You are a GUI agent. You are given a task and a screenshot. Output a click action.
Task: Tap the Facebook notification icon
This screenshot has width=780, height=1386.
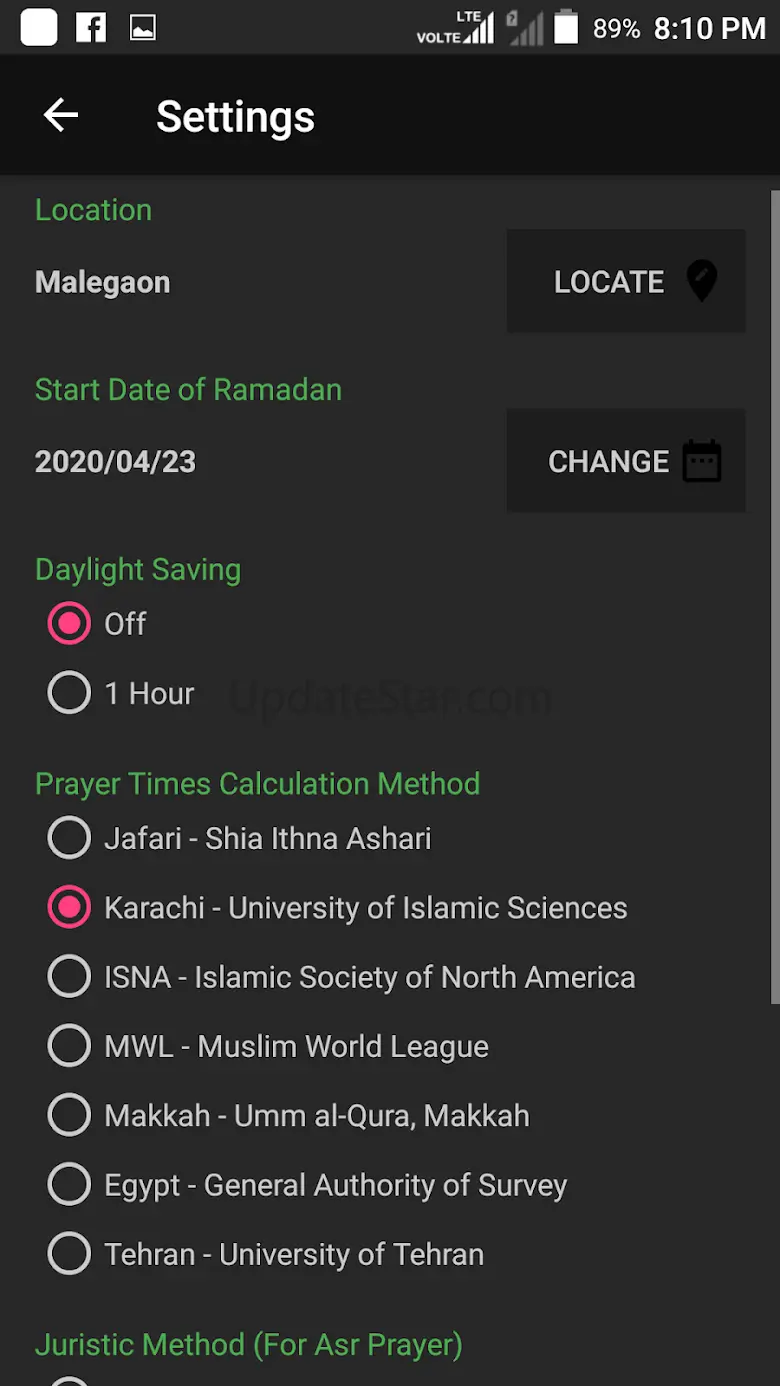tap(91, 28)
